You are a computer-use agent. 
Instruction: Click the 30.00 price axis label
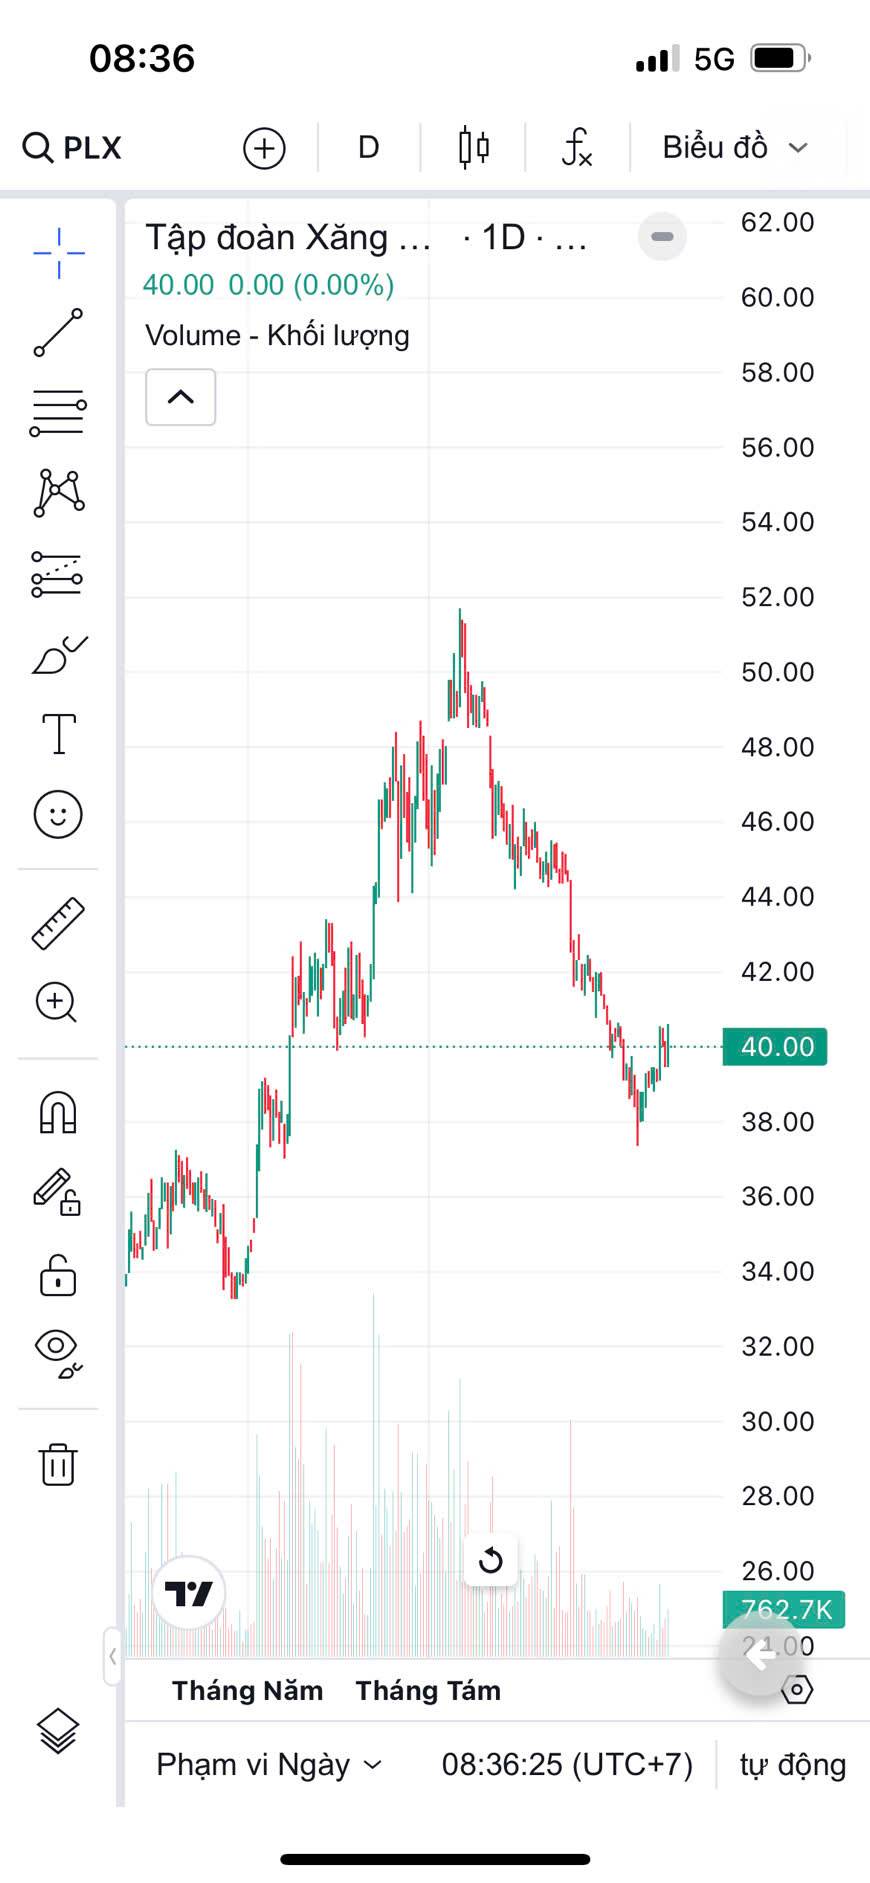point(778,1421)
